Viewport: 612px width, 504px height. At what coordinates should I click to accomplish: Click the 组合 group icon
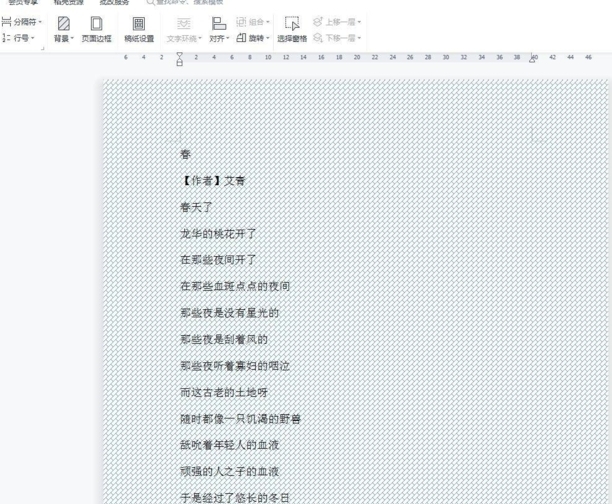pos(241,22)
